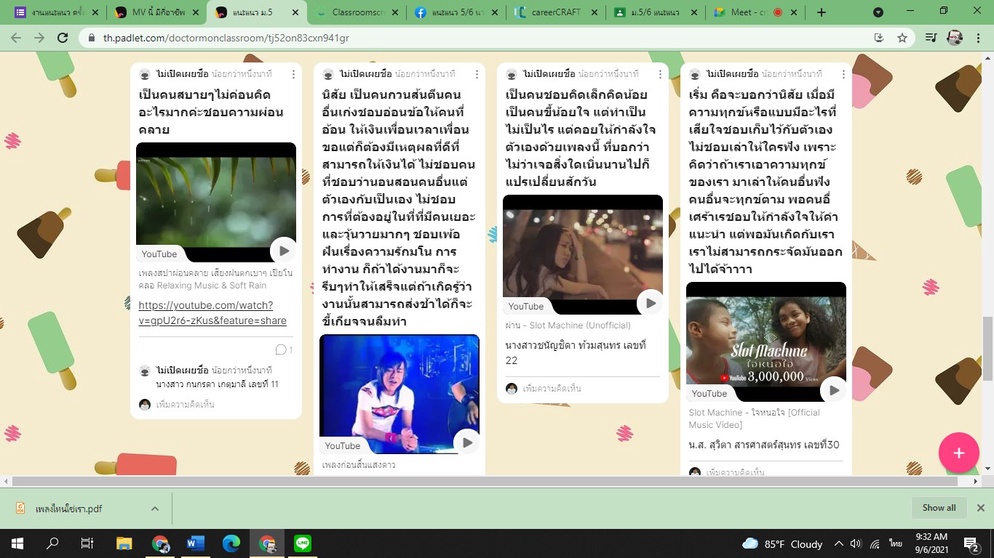Open the volume control in tray
The width and height of the screenshot is (994, 558).
[856, 543]
